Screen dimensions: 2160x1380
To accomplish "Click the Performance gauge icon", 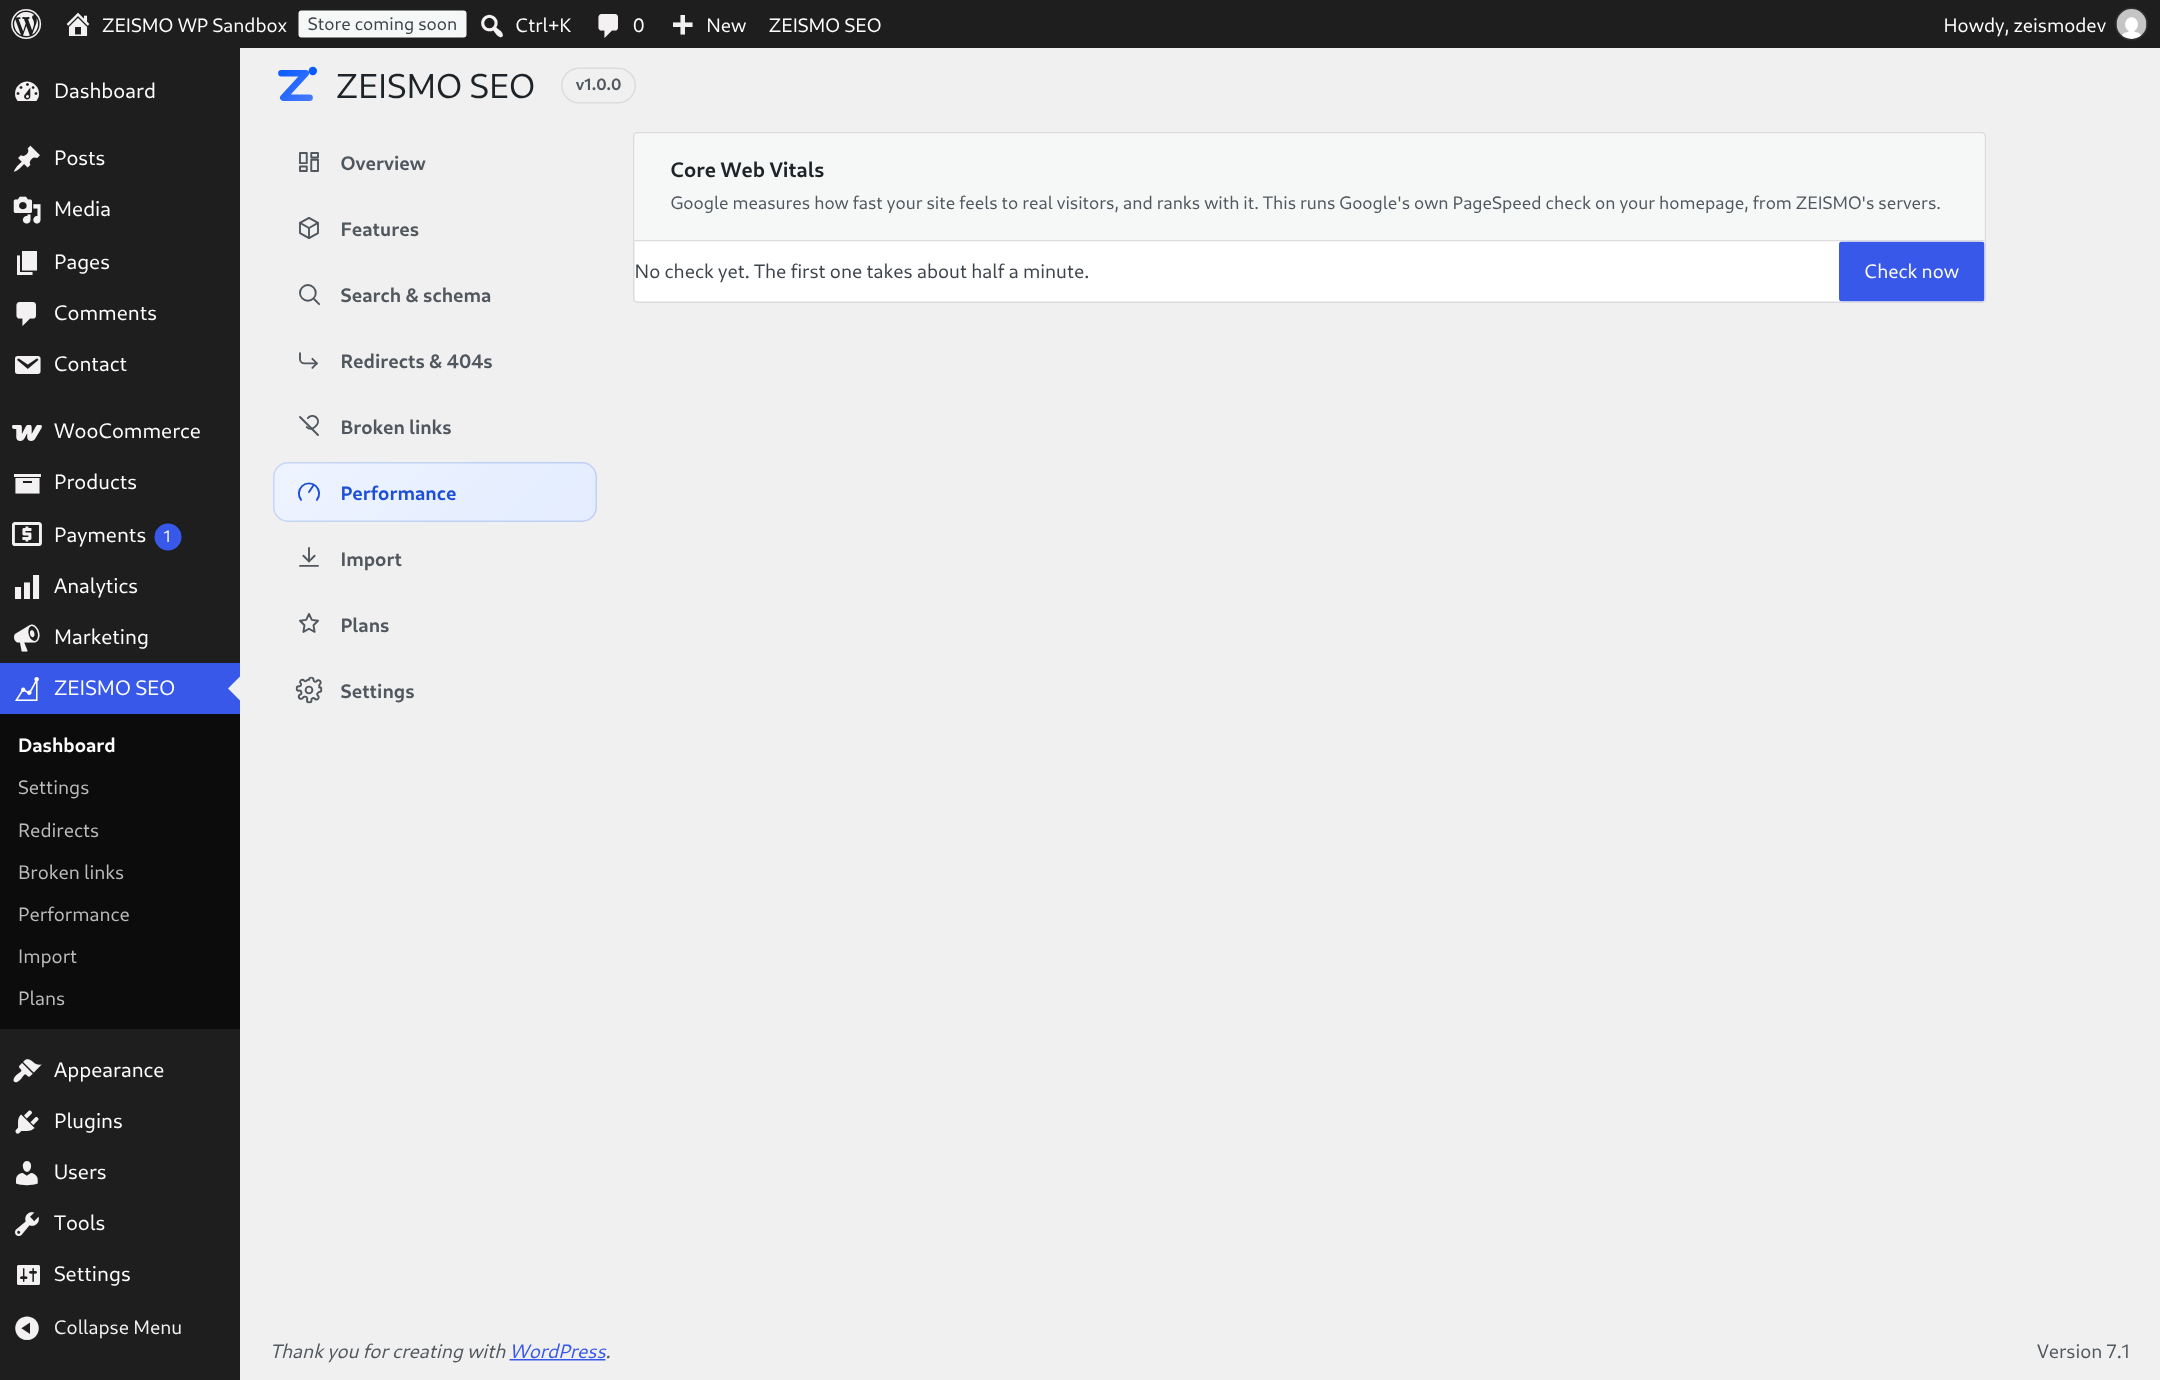I will [x=309, y=492].
